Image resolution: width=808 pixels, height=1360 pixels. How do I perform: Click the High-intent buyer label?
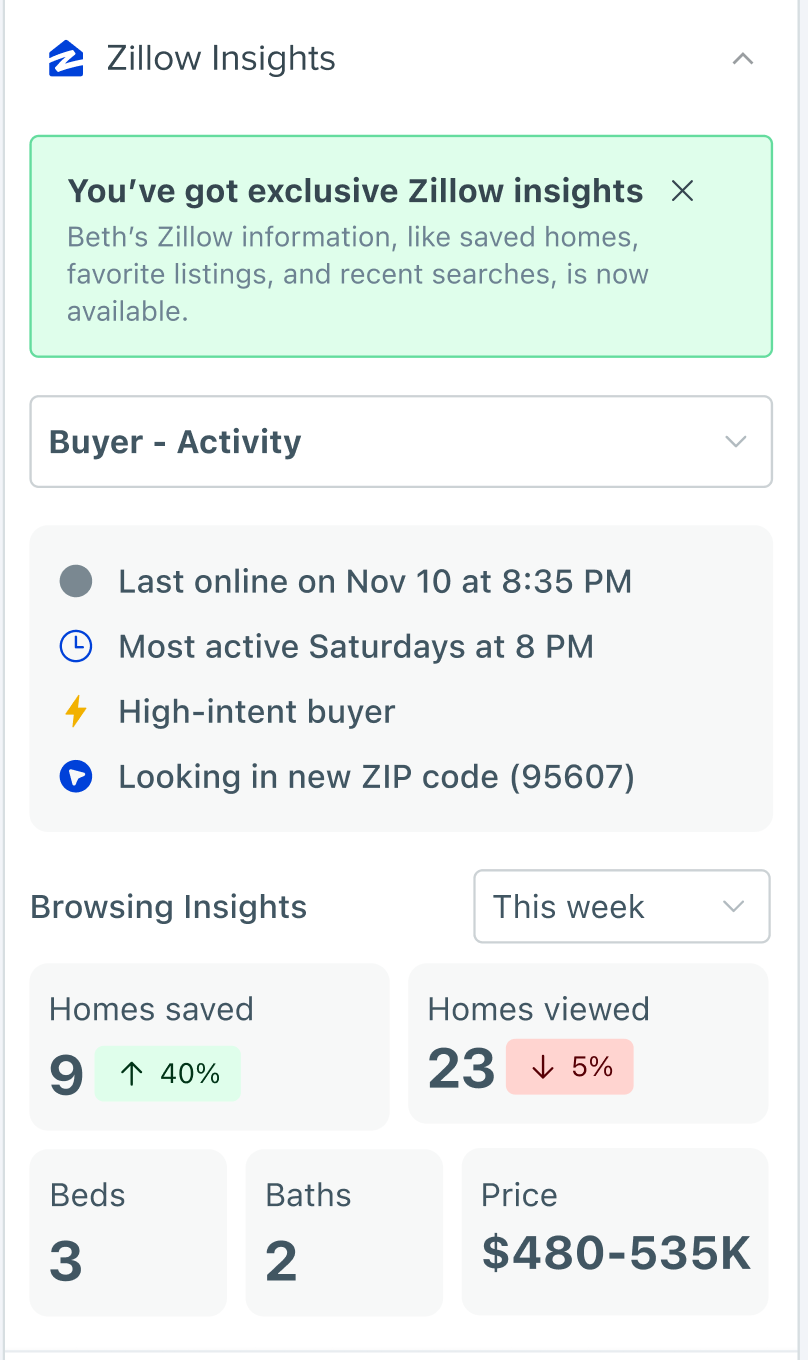pyautogui.click(x=257, y=712)
